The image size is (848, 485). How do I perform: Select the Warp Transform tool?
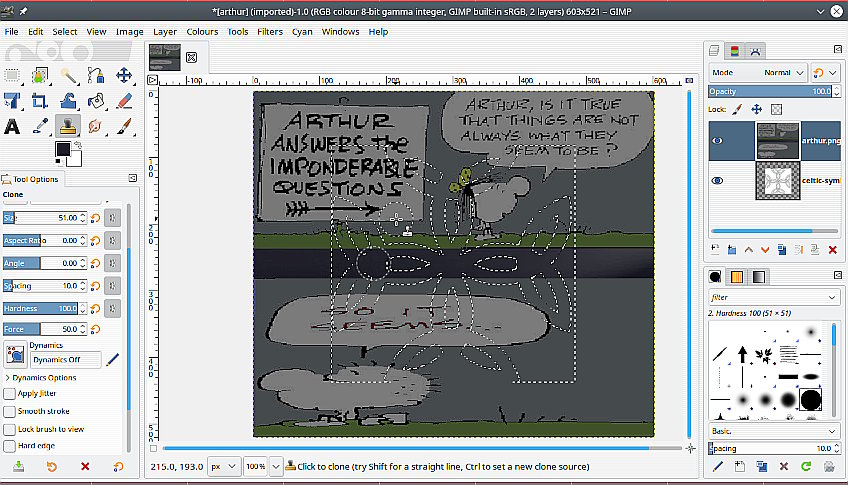coord(68,101)
